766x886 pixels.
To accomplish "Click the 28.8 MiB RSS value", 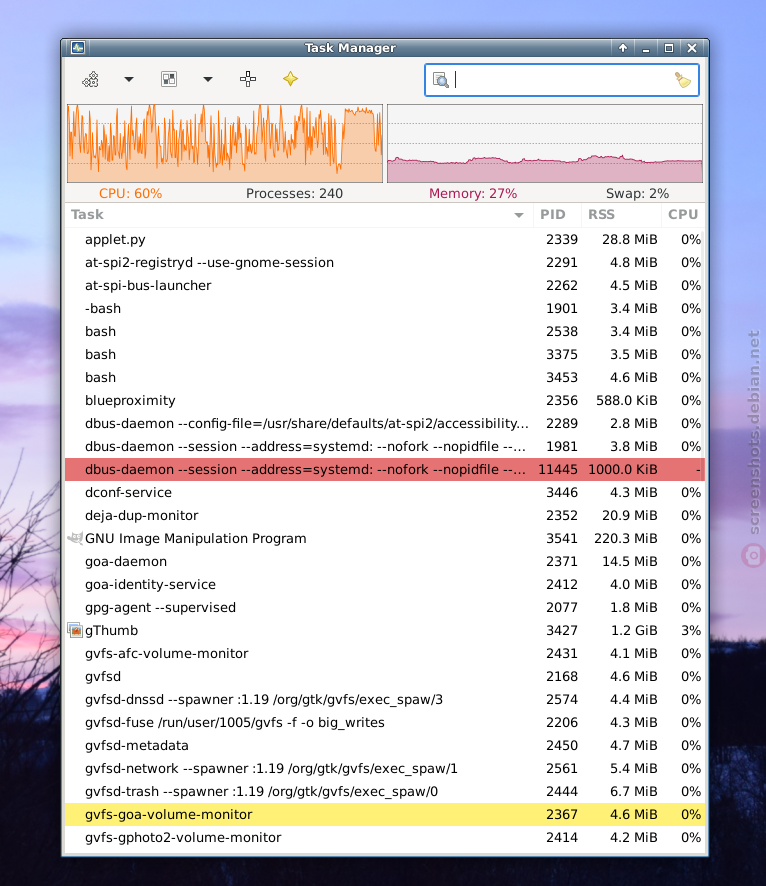I will [630, 240].
